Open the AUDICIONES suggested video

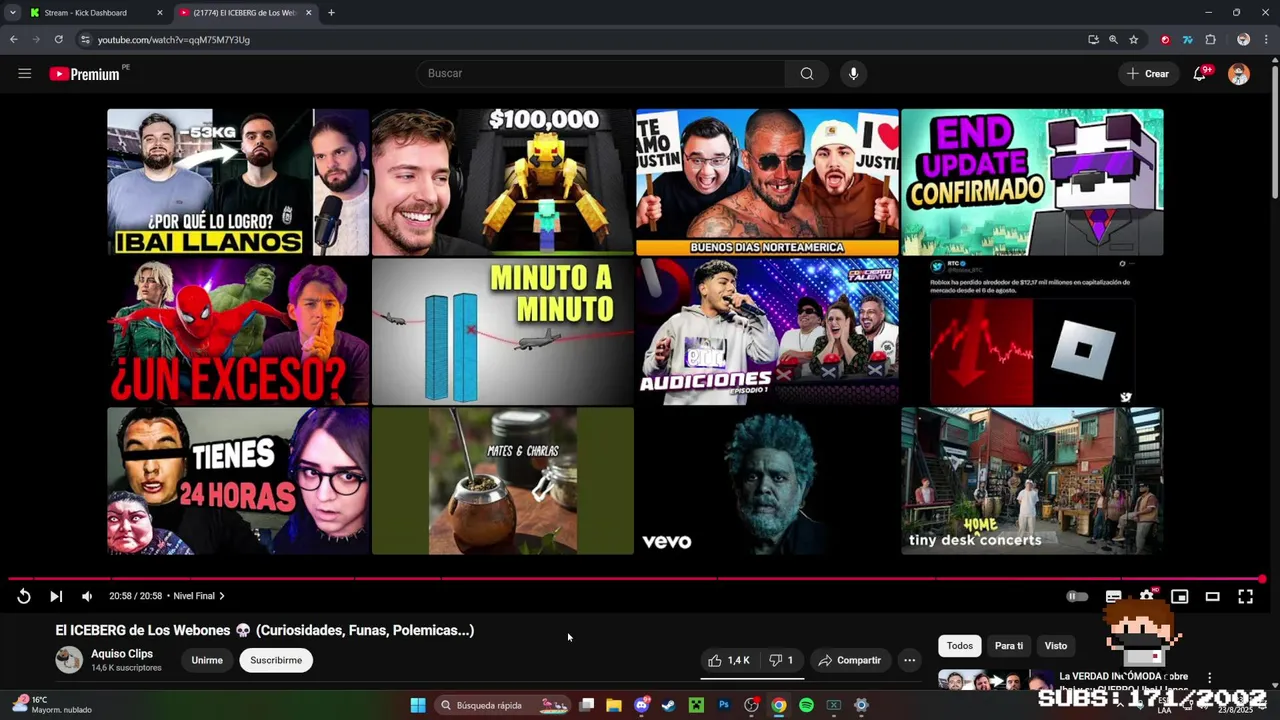pyautogui.click(x=767, y=331)
